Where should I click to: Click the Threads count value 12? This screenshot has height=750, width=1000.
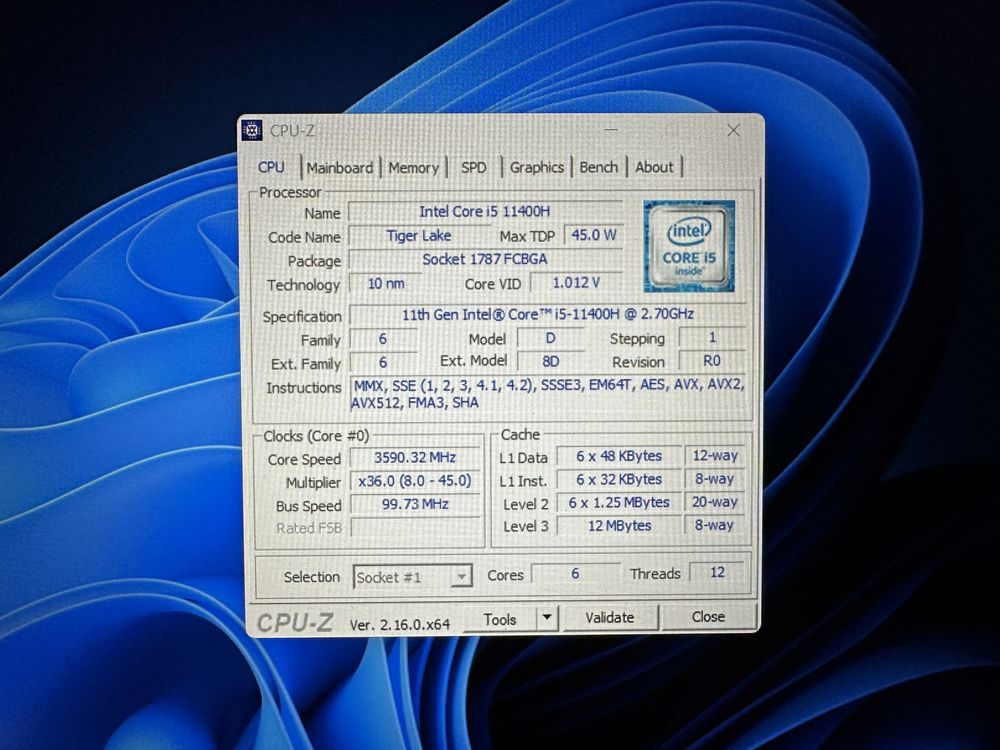(717, 572)
